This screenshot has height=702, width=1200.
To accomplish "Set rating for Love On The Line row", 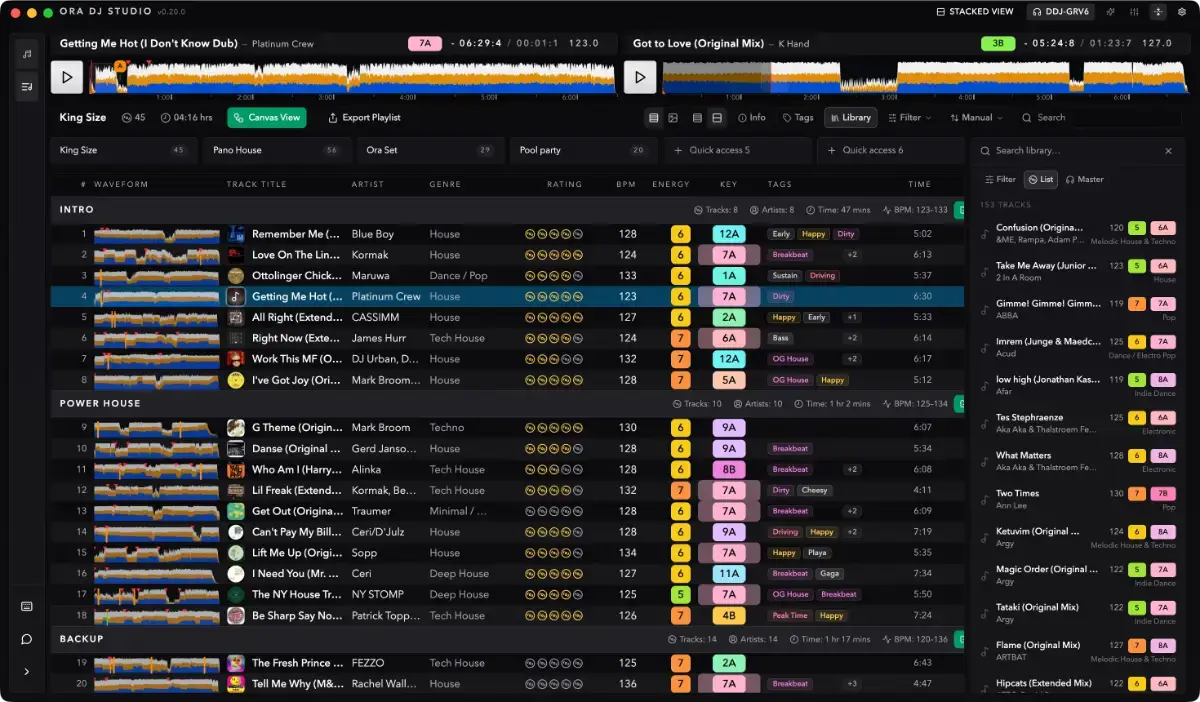I will click(x=554, y=255).
